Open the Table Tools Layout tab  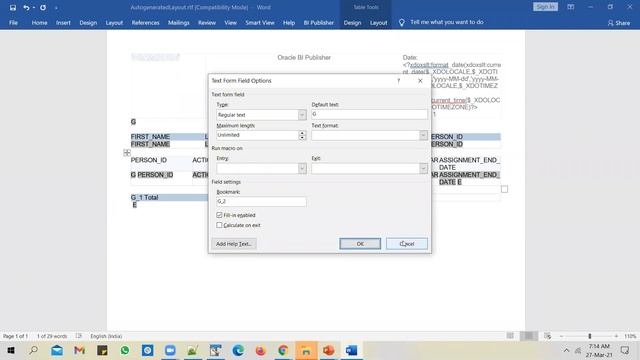pyautogui.click(x=378, y=23)
